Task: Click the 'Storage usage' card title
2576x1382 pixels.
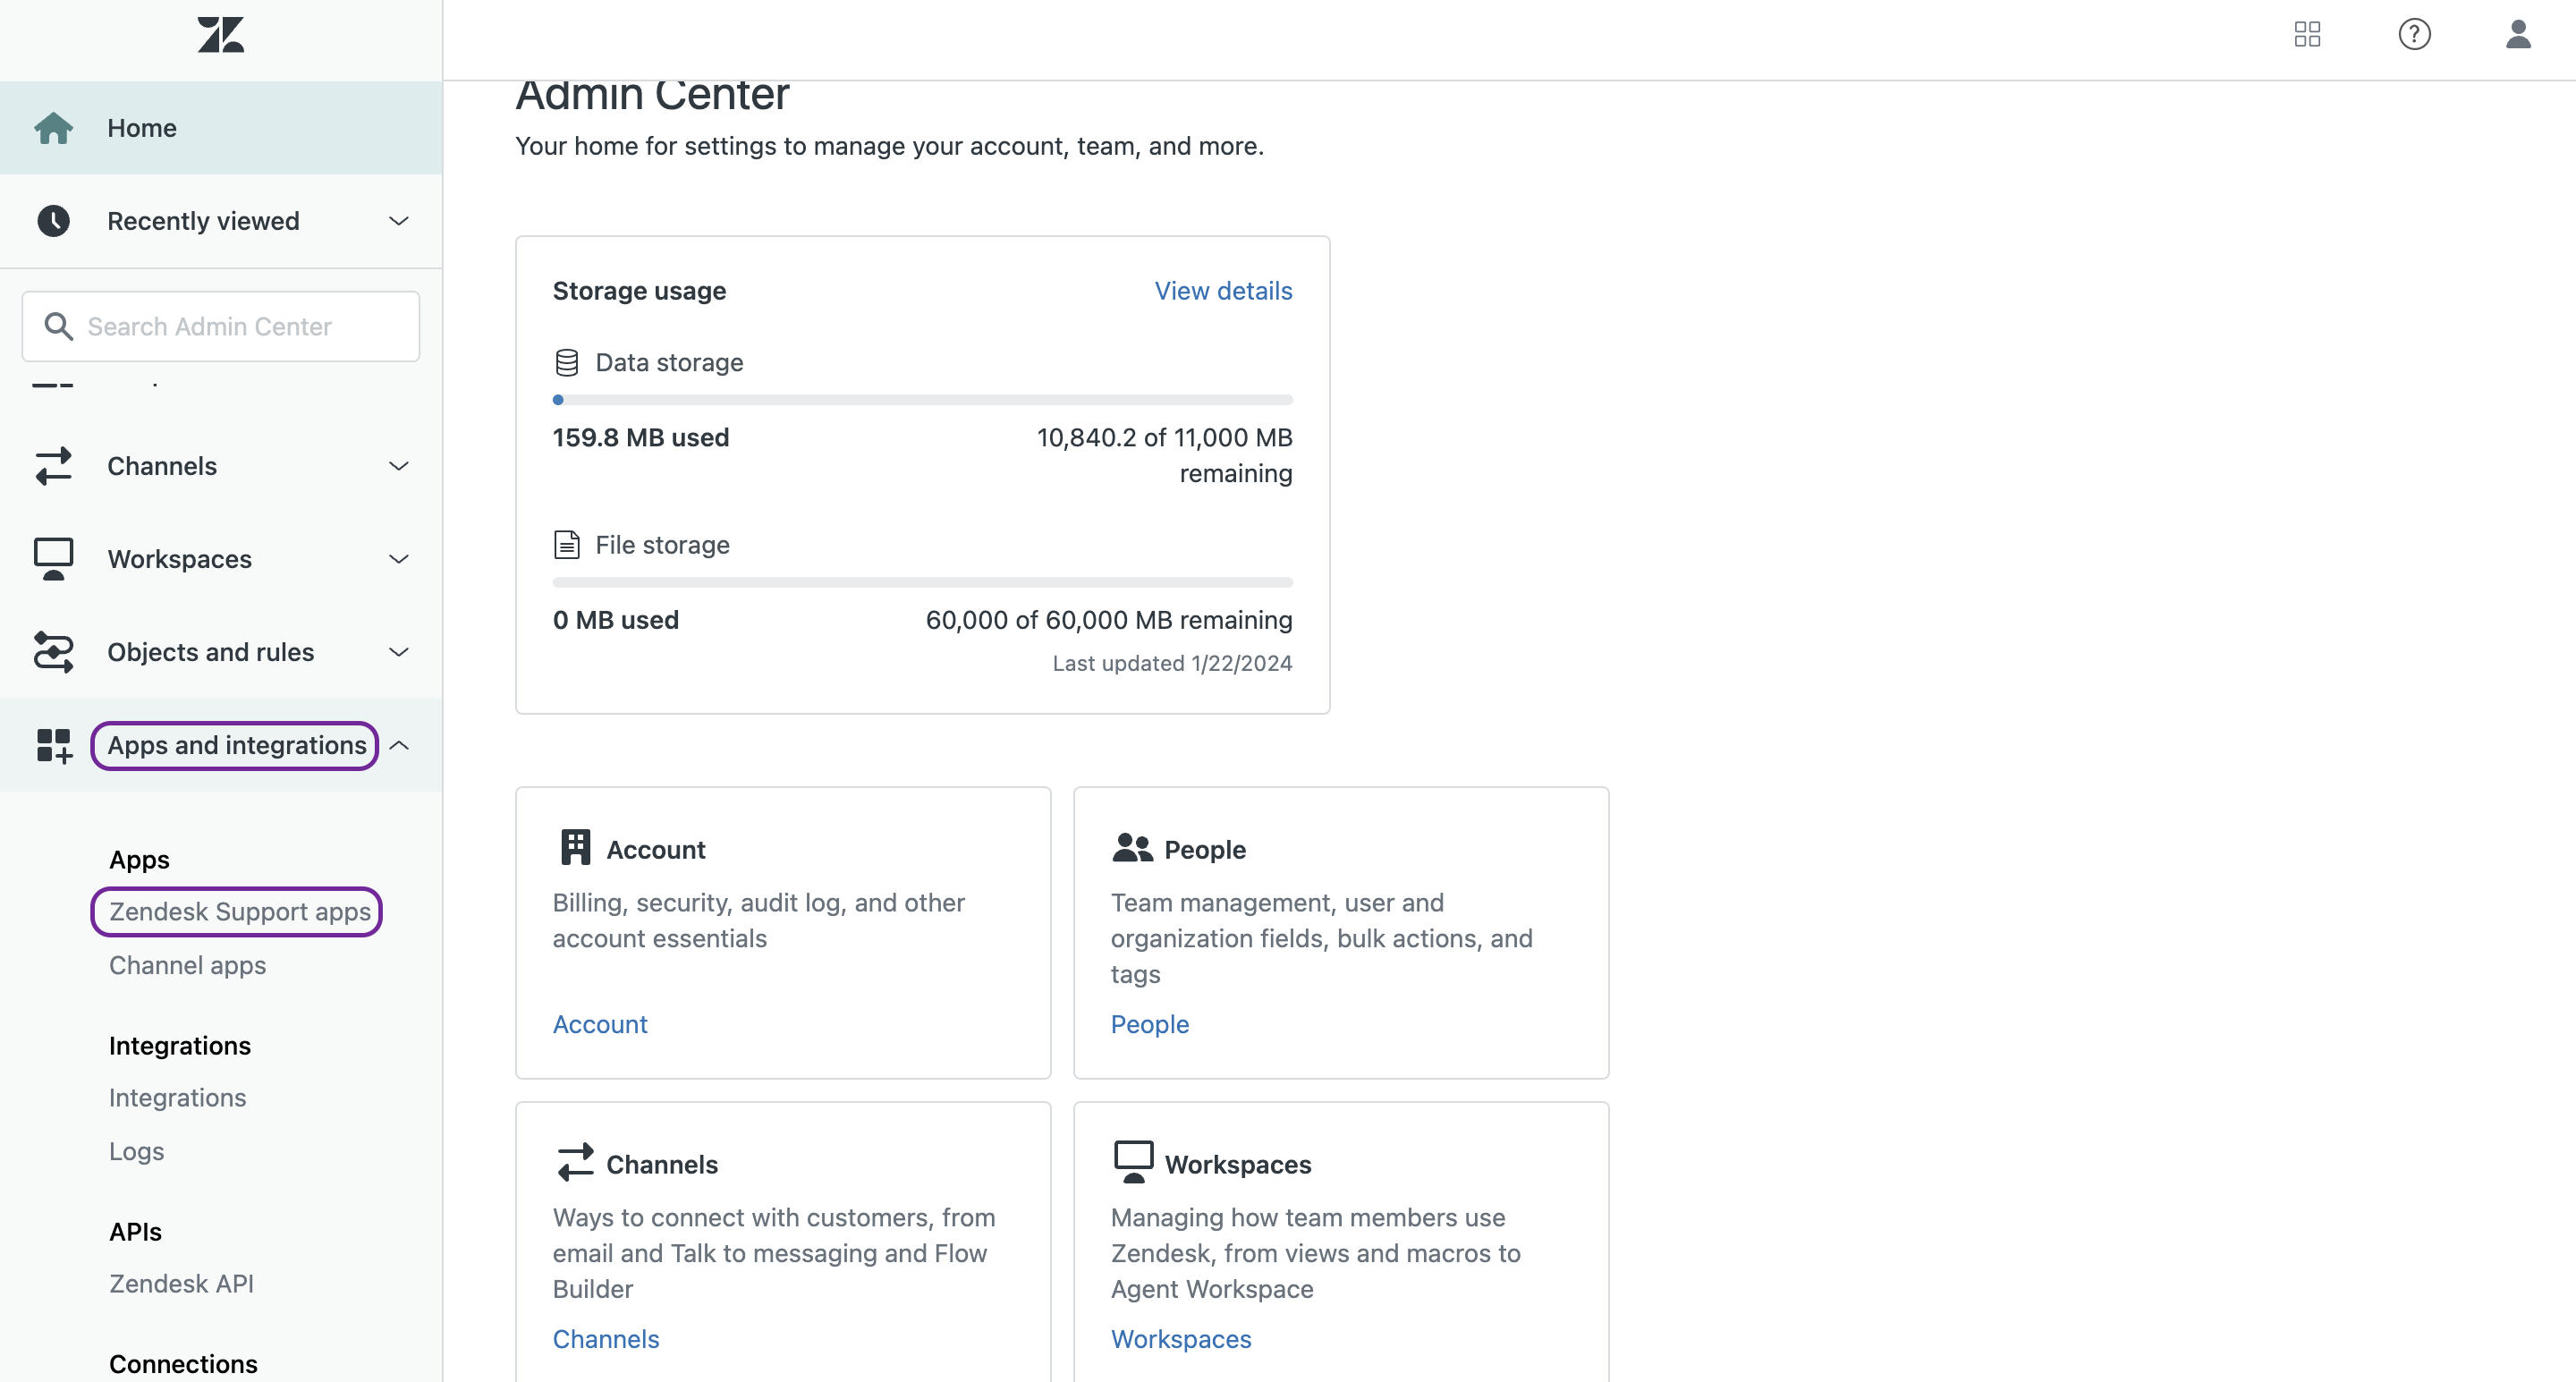Action: pyautogui.click(x=640, y=291)
